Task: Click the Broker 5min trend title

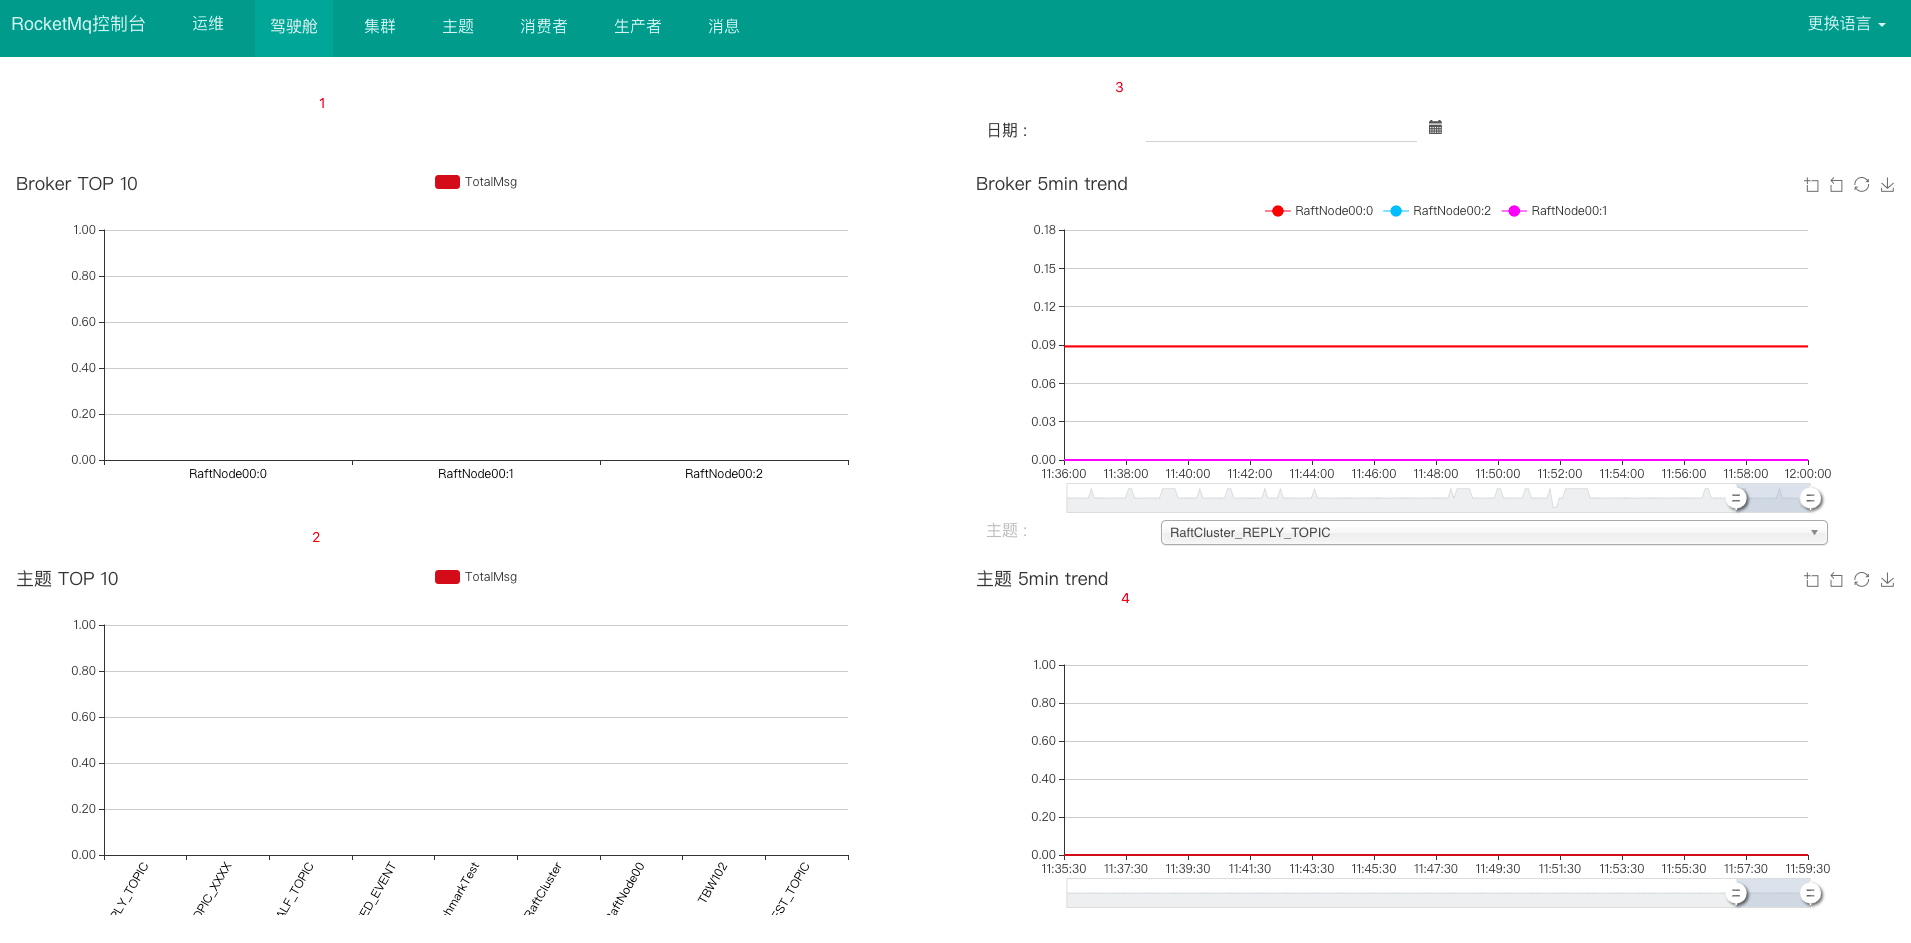Action: [1052, 184]
